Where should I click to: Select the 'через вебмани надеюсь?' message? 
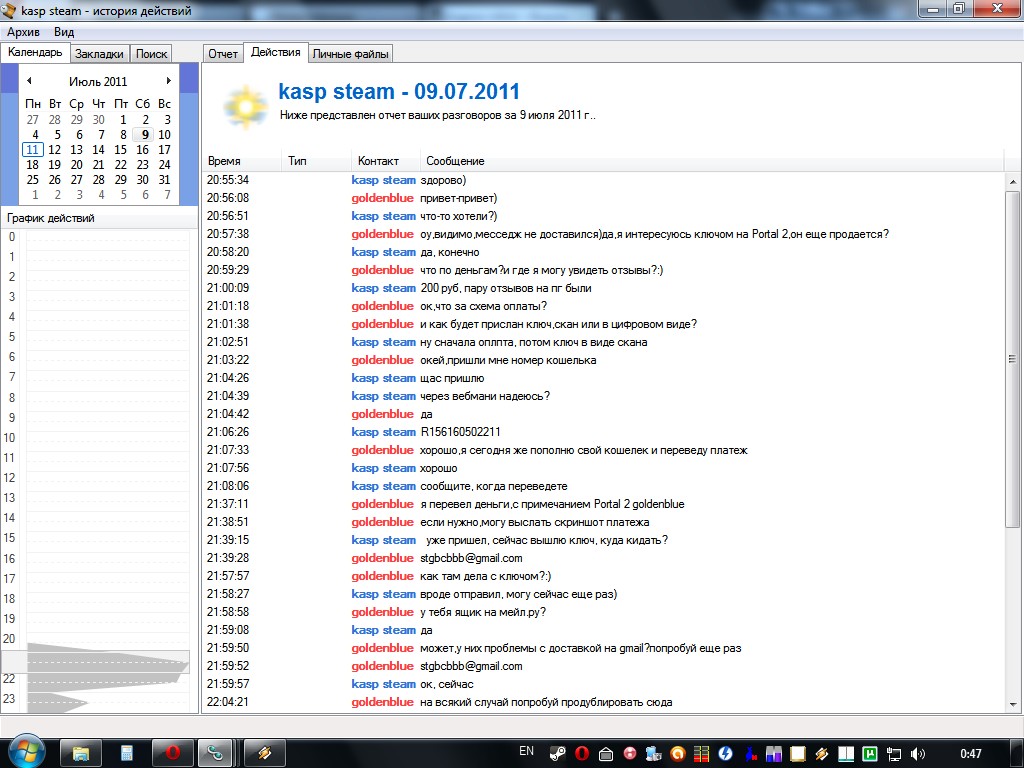[604, 396]
